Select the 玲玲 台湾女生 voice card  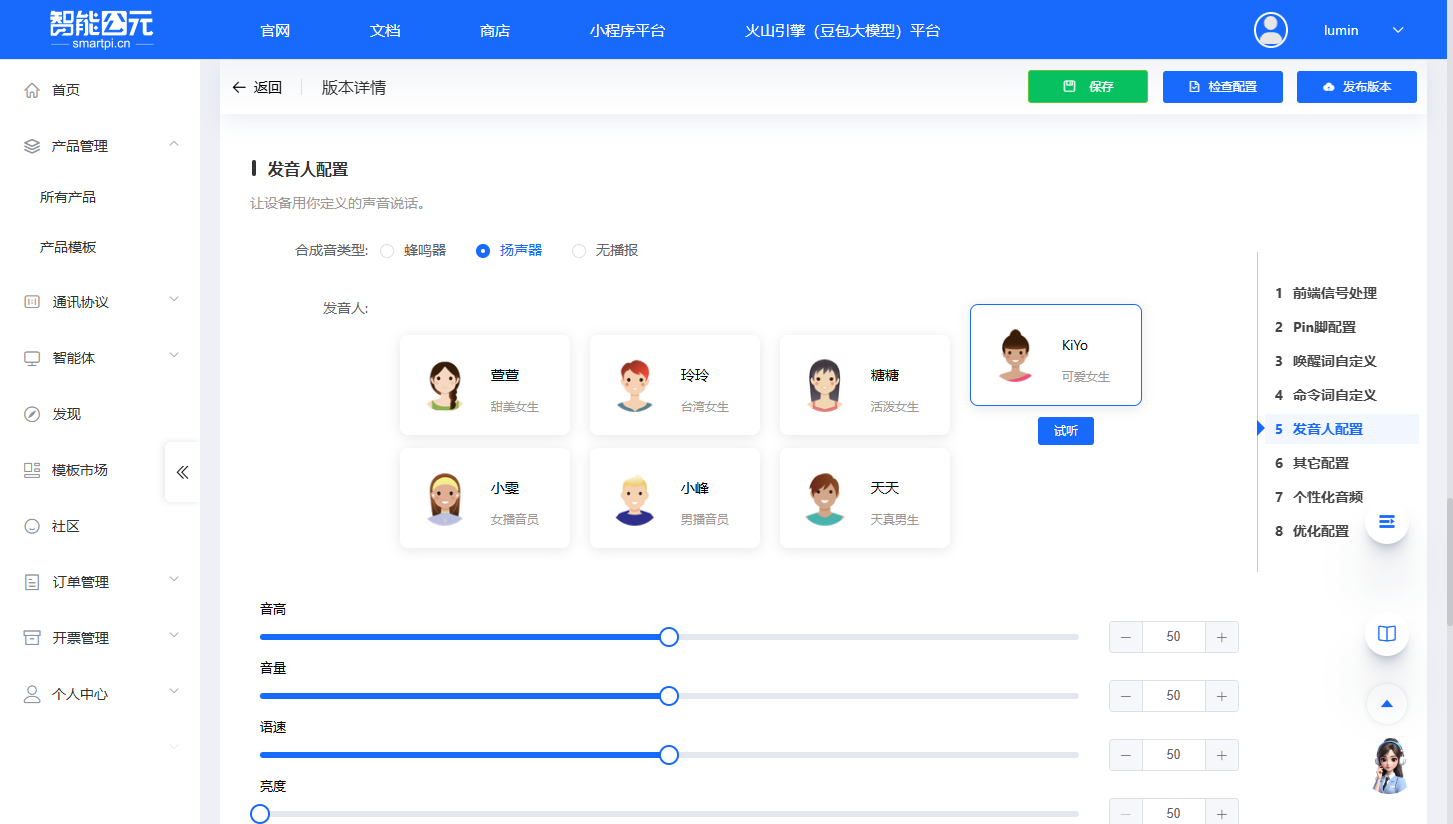pos(674,385)
